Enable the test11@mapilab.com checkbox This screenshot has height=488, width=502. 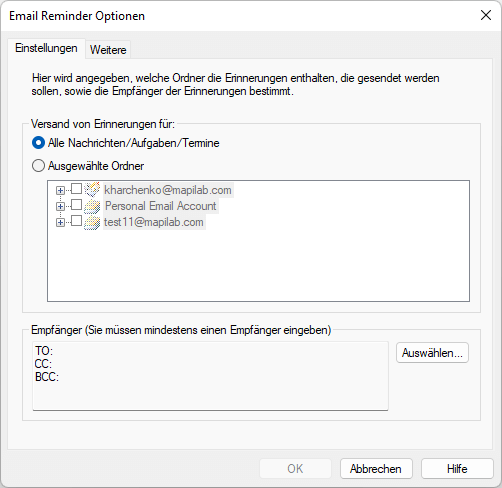tap(76, 221)
